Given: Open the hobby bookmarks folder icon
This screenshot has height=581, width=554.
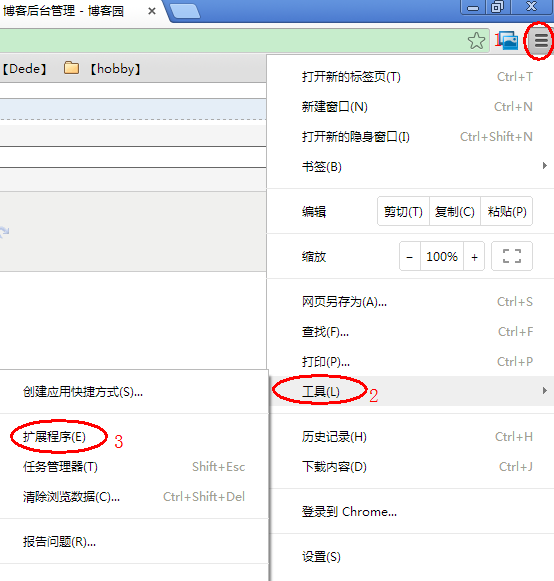Looking at the screenshot, I should point(71,68).
